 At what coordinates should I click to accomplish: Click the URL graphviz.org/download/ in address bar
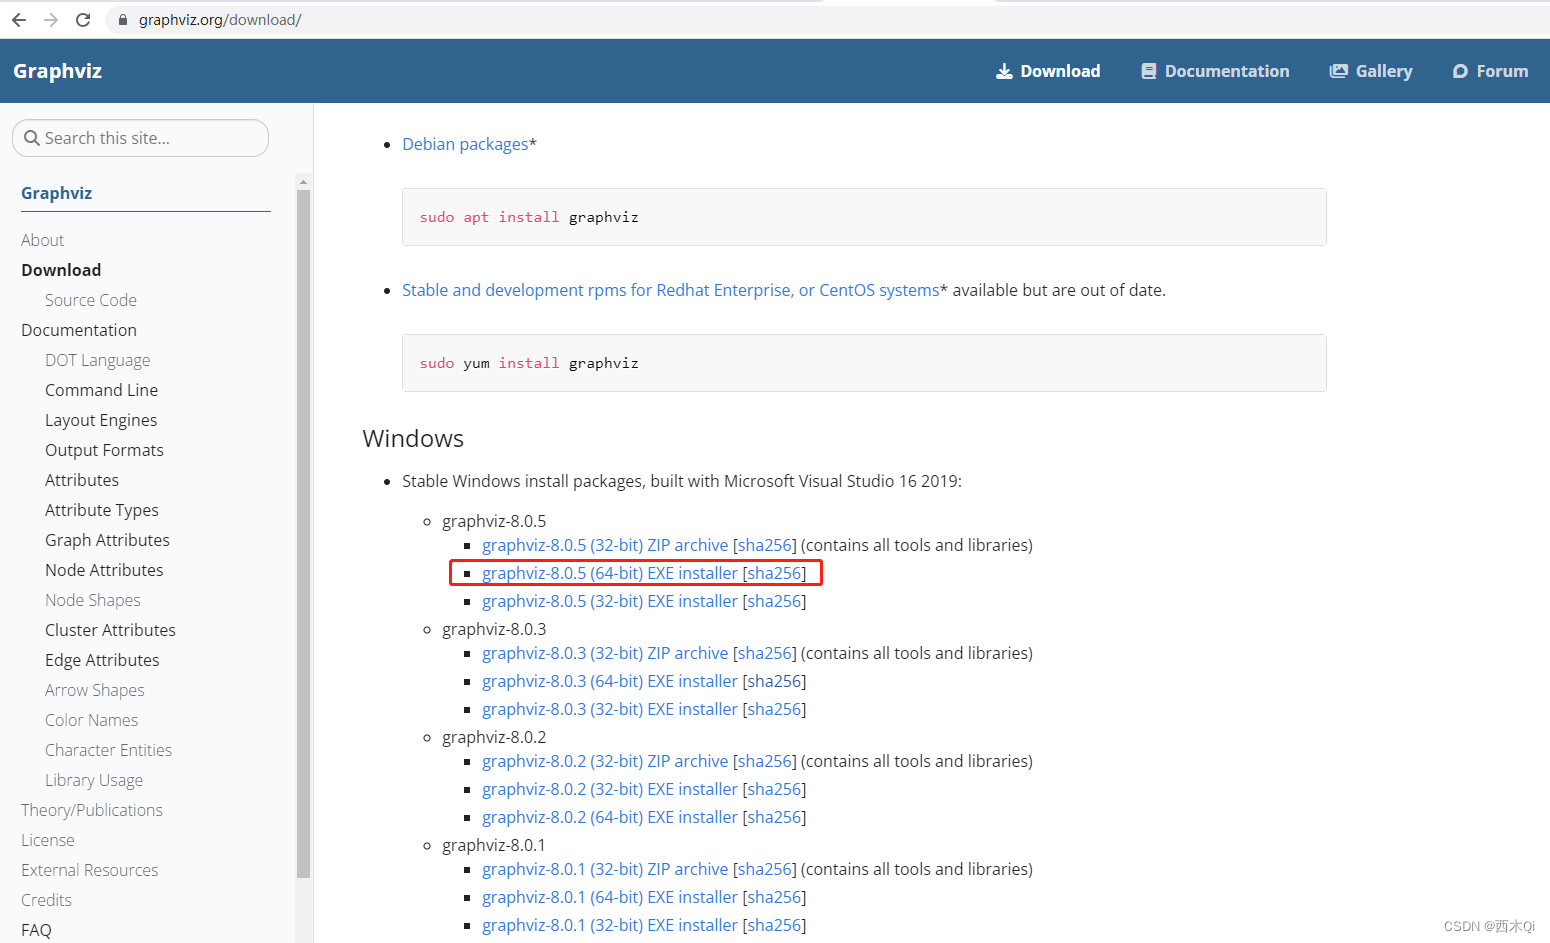[220, 20]
